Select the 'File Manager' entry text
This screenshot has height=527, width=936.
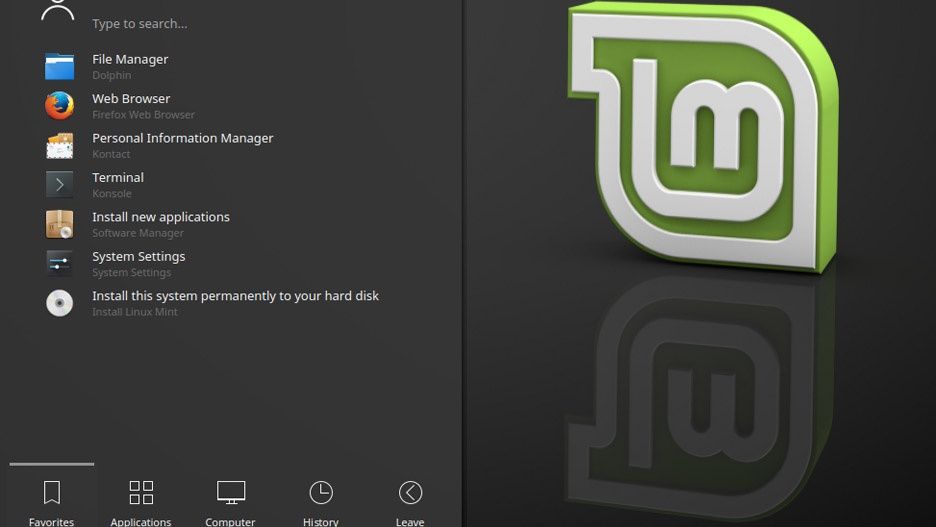click(130, 59)
